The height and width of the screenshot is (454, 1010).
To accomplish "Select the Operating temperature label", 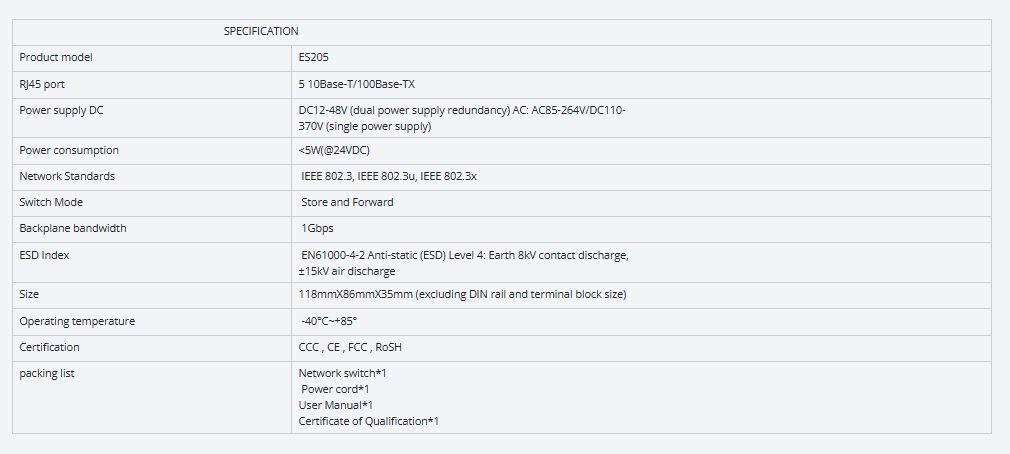I will pyautogui.click(x=77, y=321).
